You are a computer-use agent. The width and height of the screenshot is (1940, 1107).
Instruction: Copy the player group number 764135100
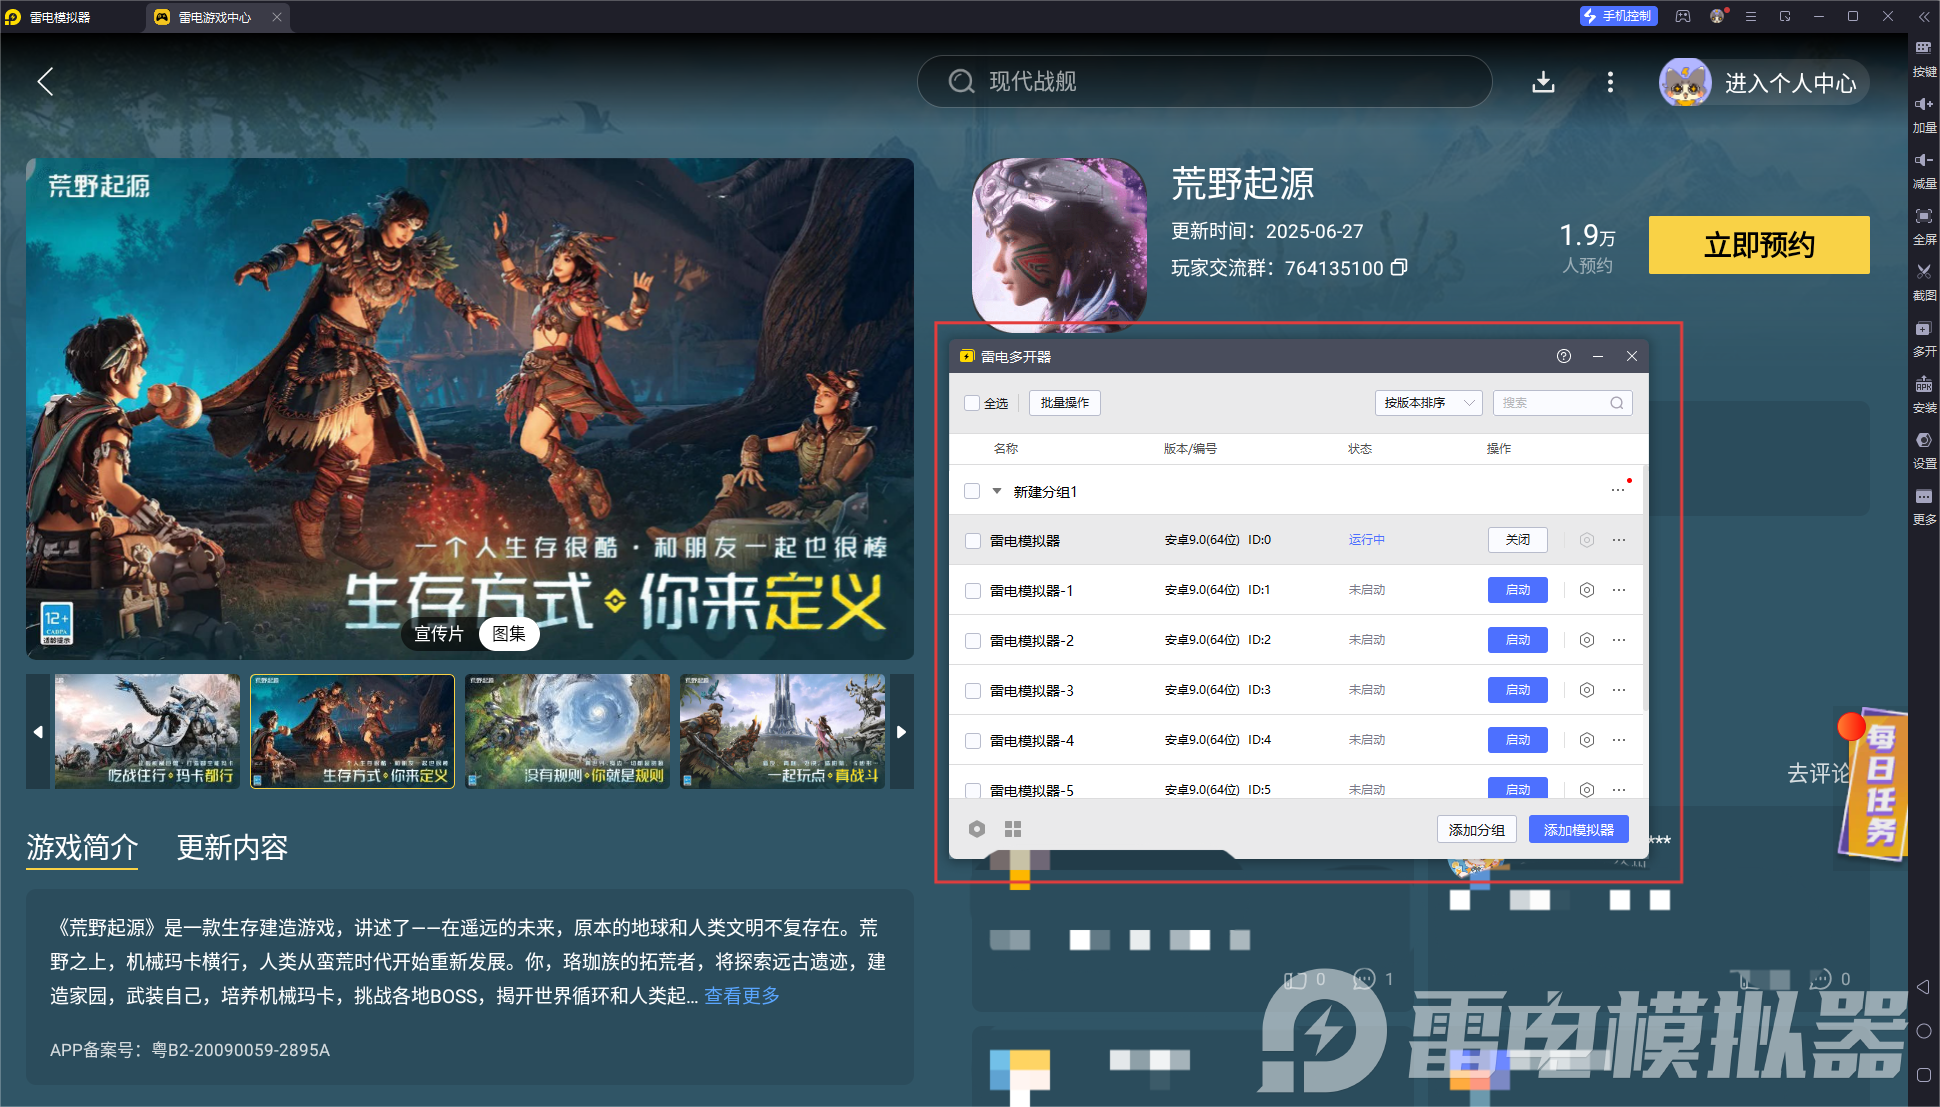(x=1399, y=267)
